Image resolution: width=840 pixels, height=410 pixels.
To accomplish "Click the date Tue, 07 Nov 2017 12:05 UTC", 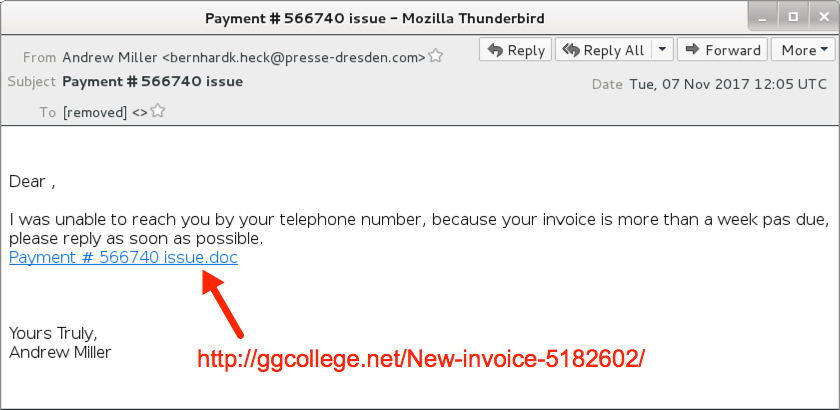I will pyautogui.click(x=728, y=84).
